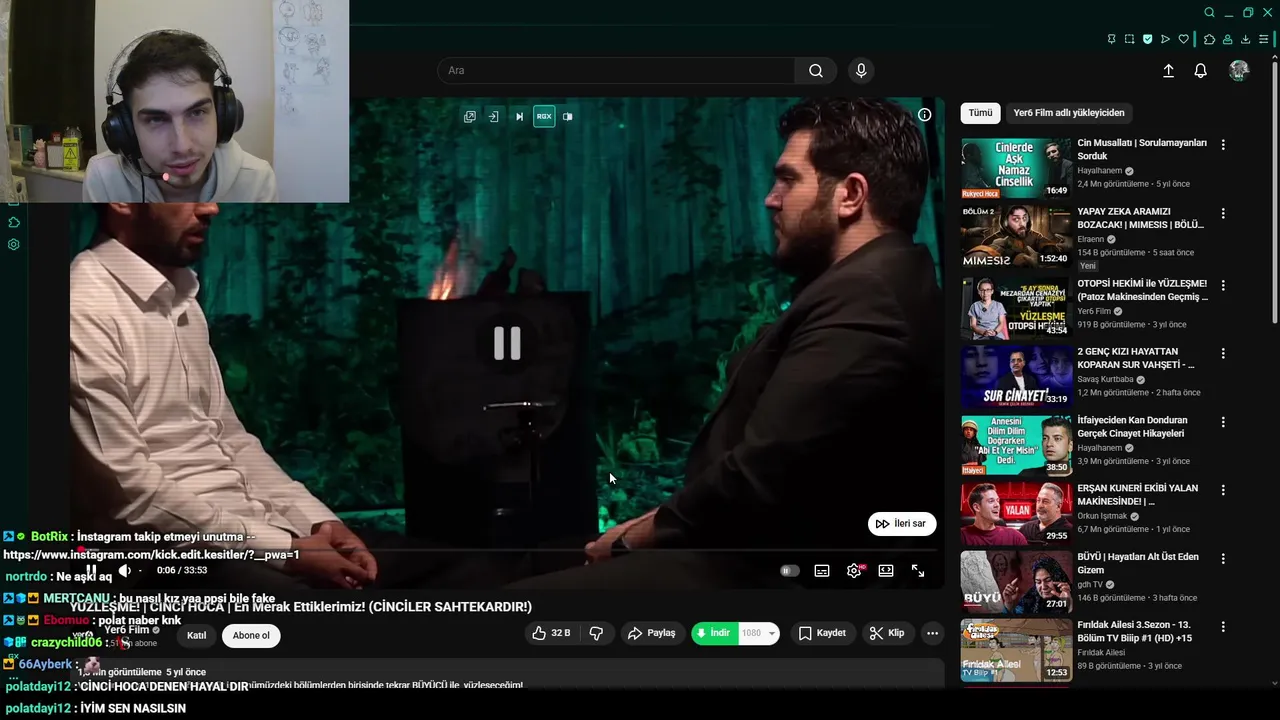Click the Katıl join button
Screen dimensions: 1280x720
coord(197,636)
